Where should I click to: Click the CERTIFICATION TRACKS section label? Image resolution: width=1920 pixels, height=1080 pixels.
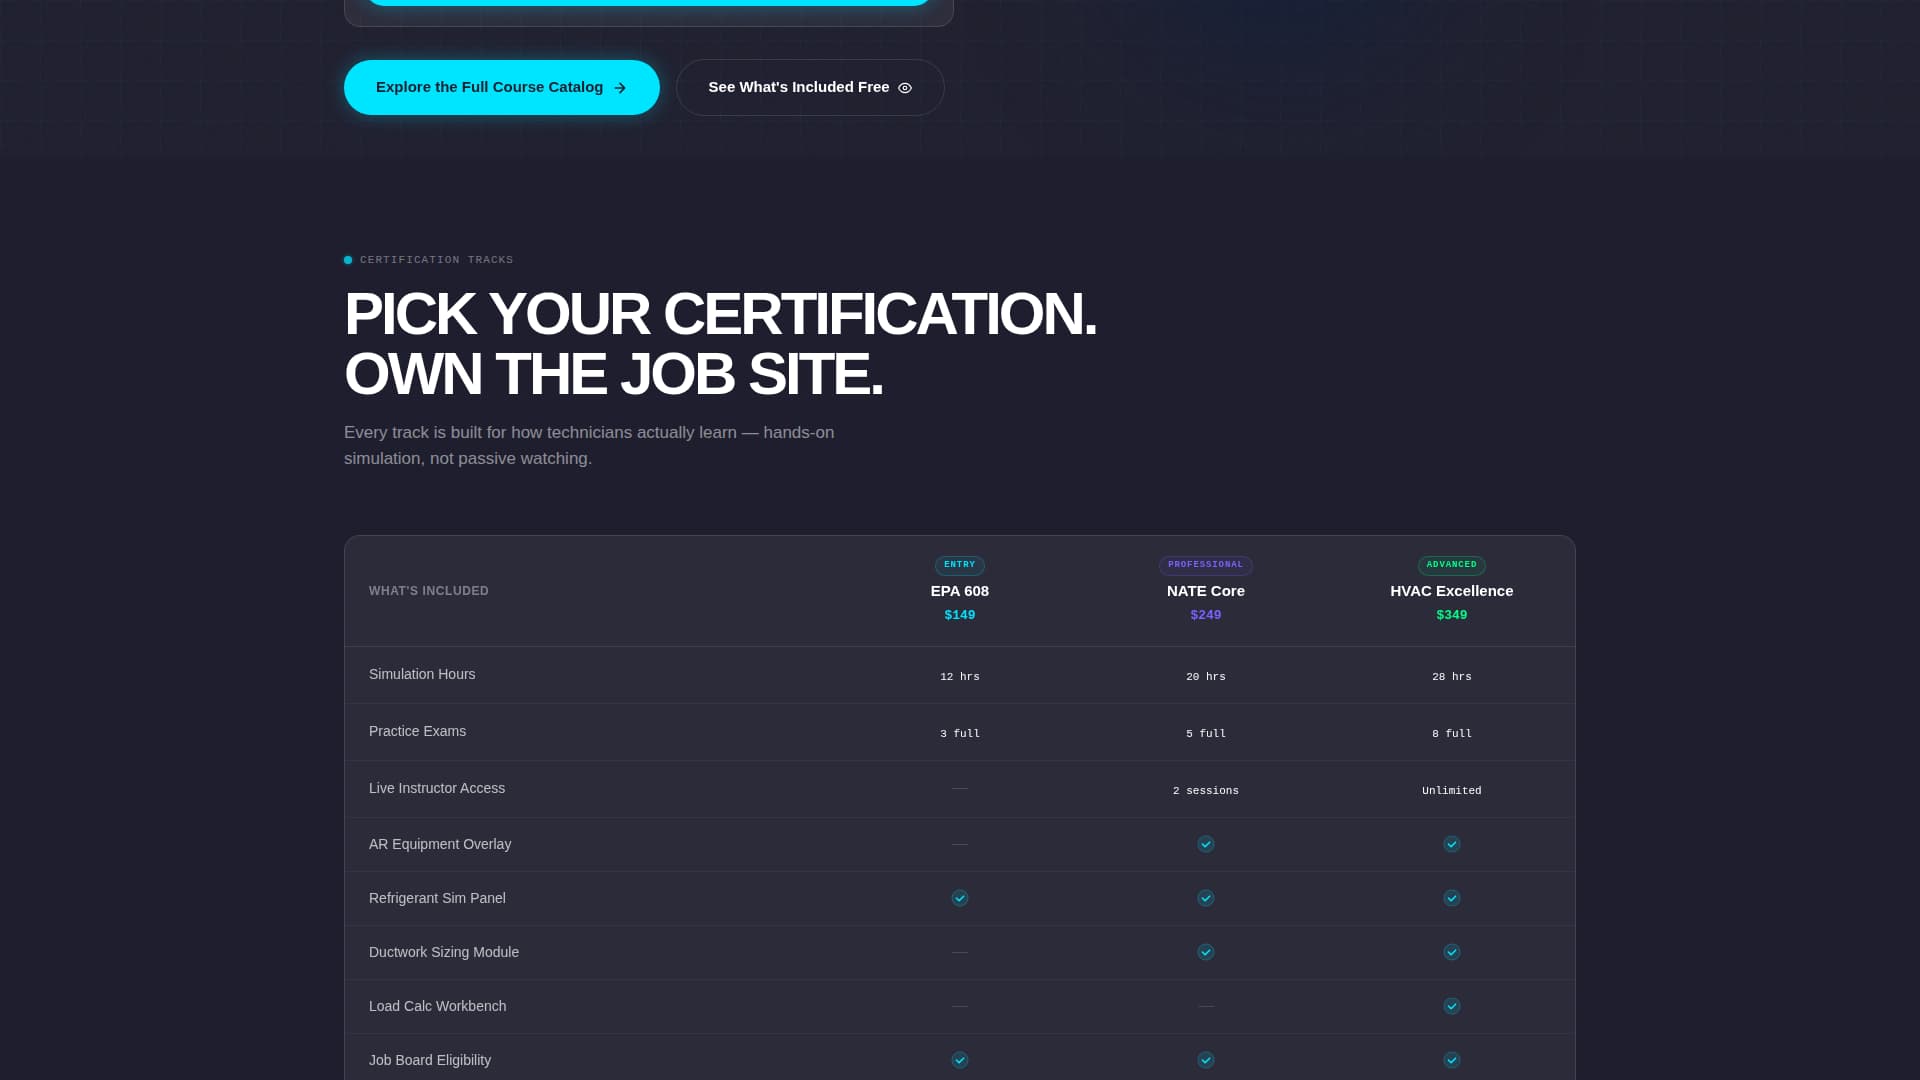[x=436, y=260]
